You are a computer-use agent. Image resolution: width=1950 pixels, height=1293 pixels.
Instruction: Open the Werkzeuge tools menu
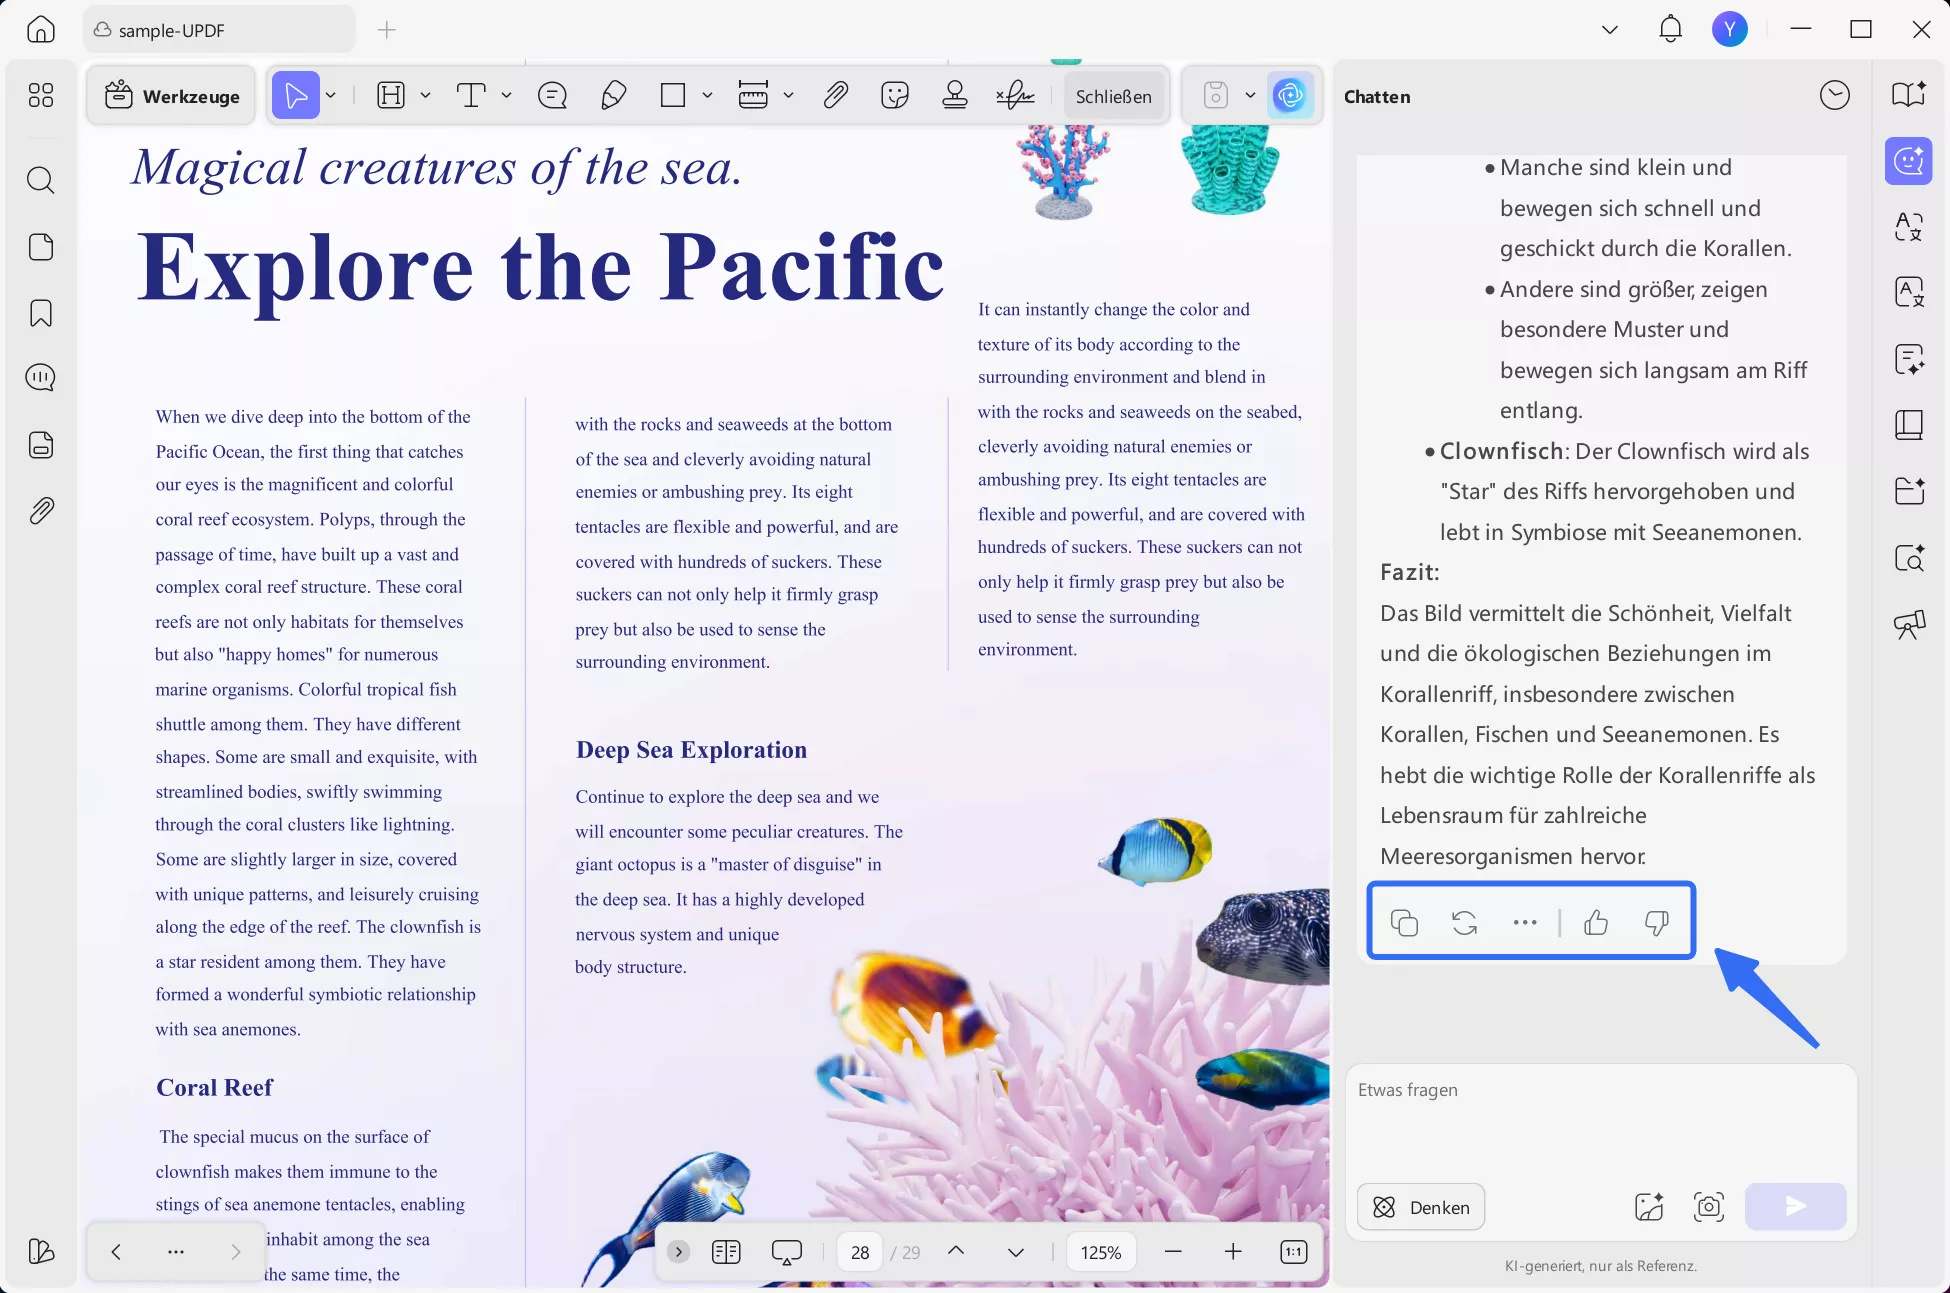pyautogui.click(x=172, y=96)
